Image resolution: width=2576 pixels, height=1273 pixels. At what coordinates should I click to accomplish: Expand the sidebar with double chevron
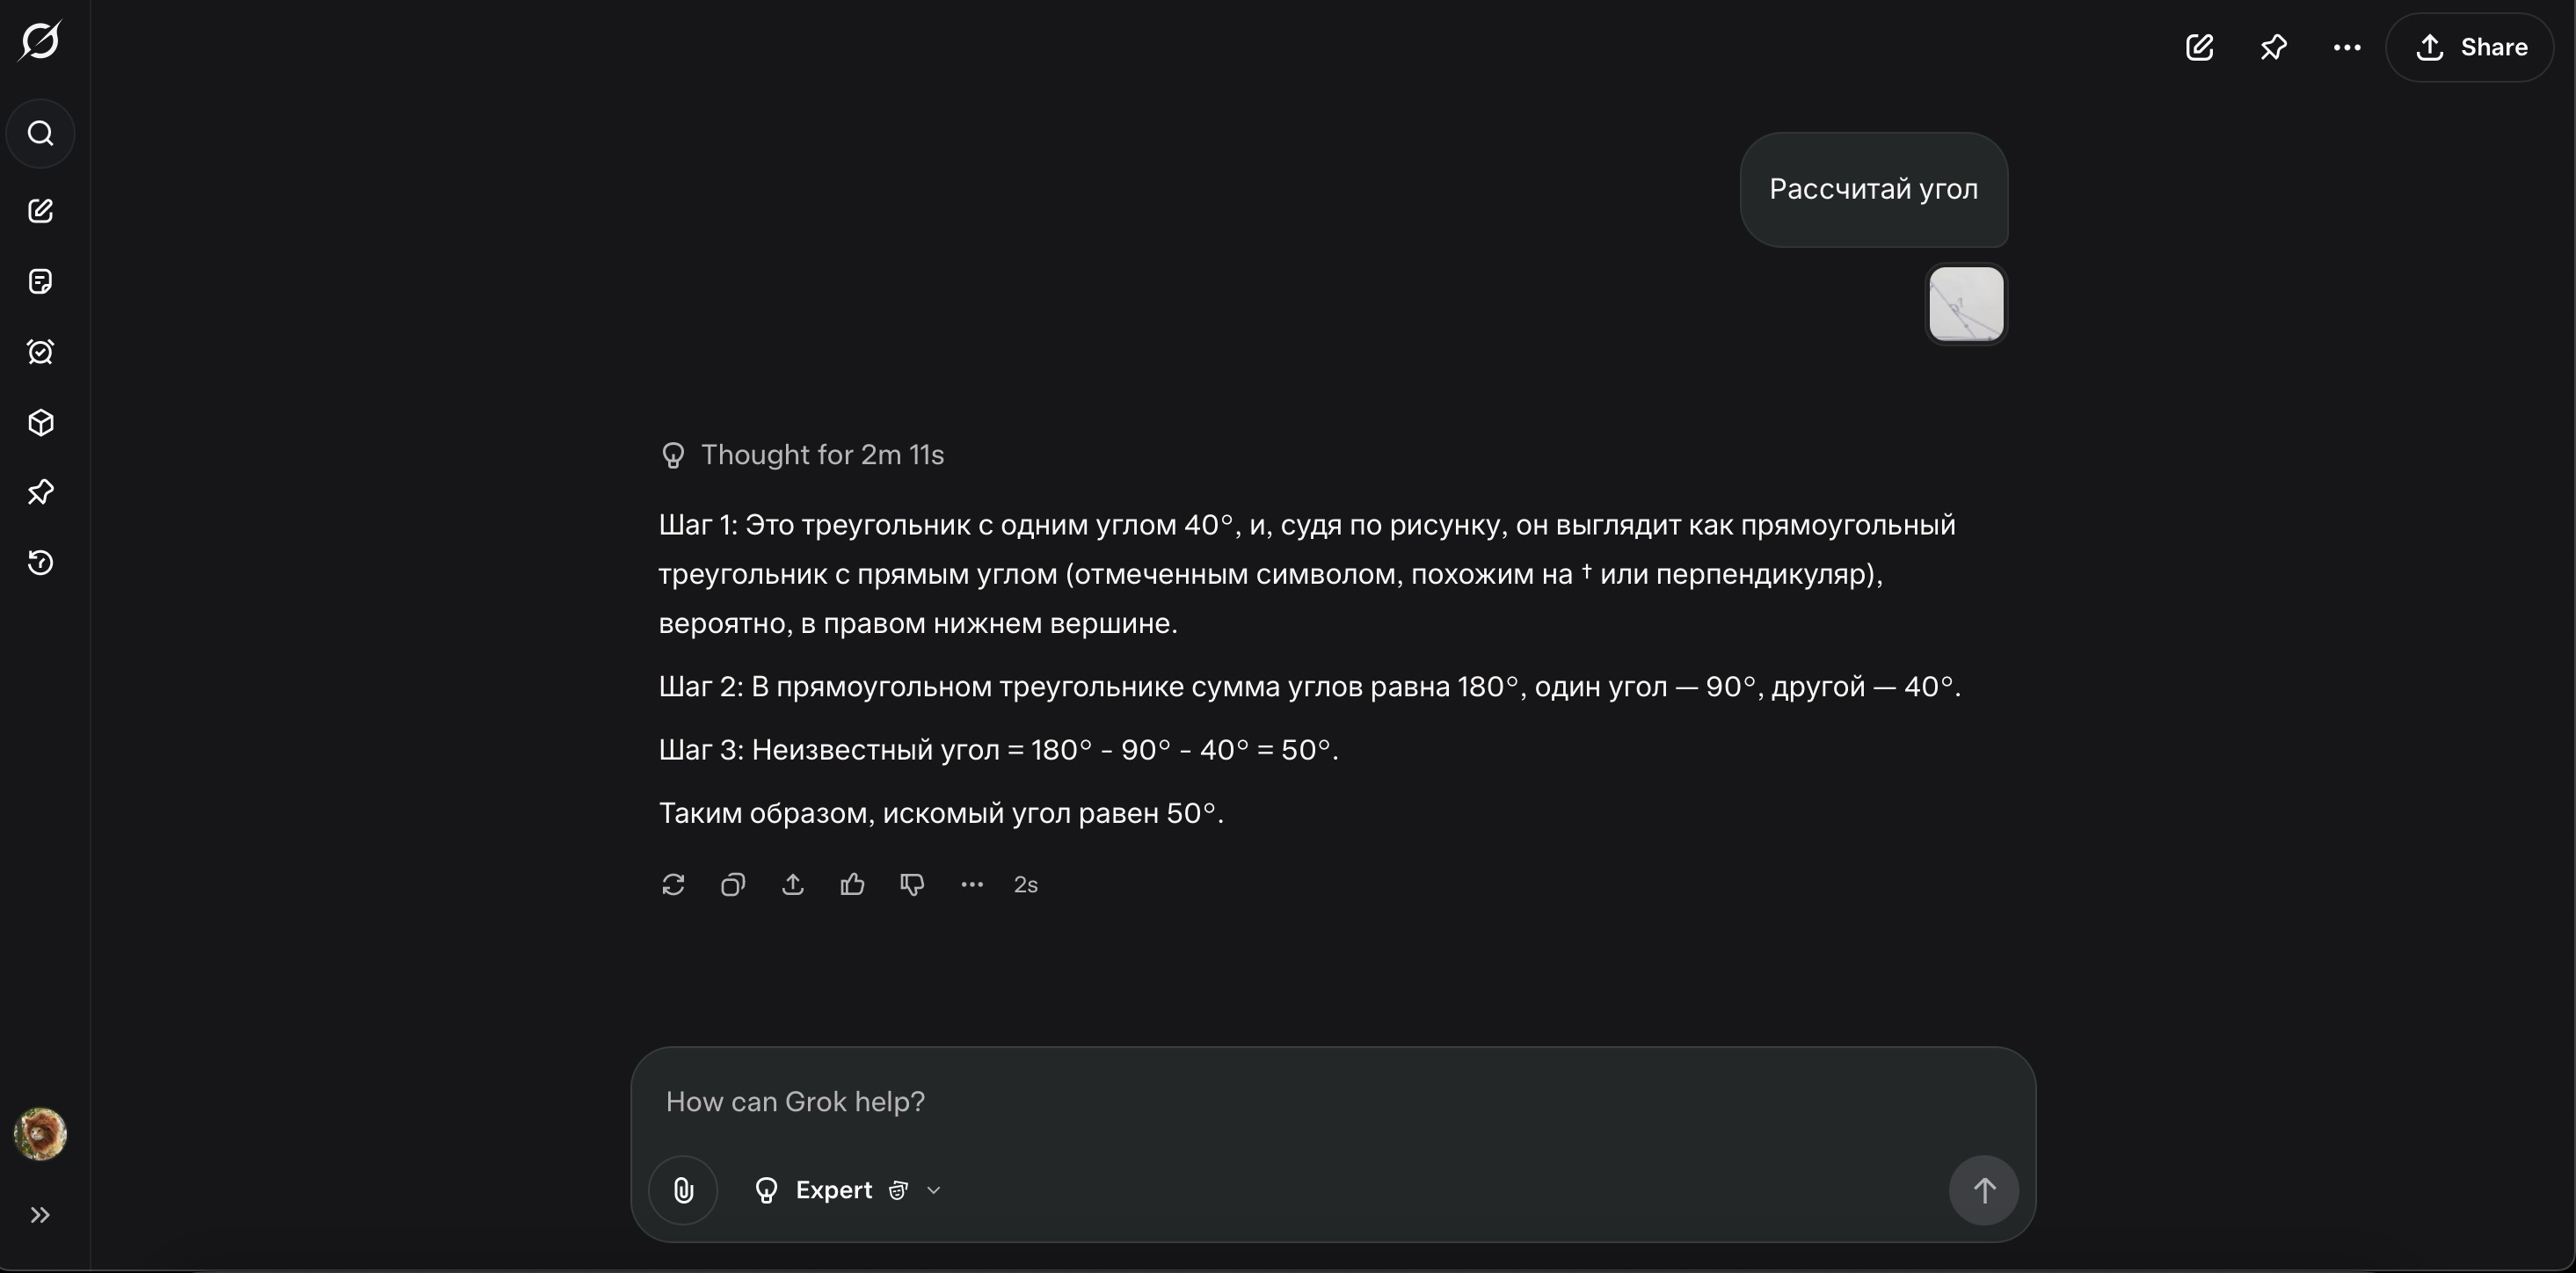coord(40,1215)
